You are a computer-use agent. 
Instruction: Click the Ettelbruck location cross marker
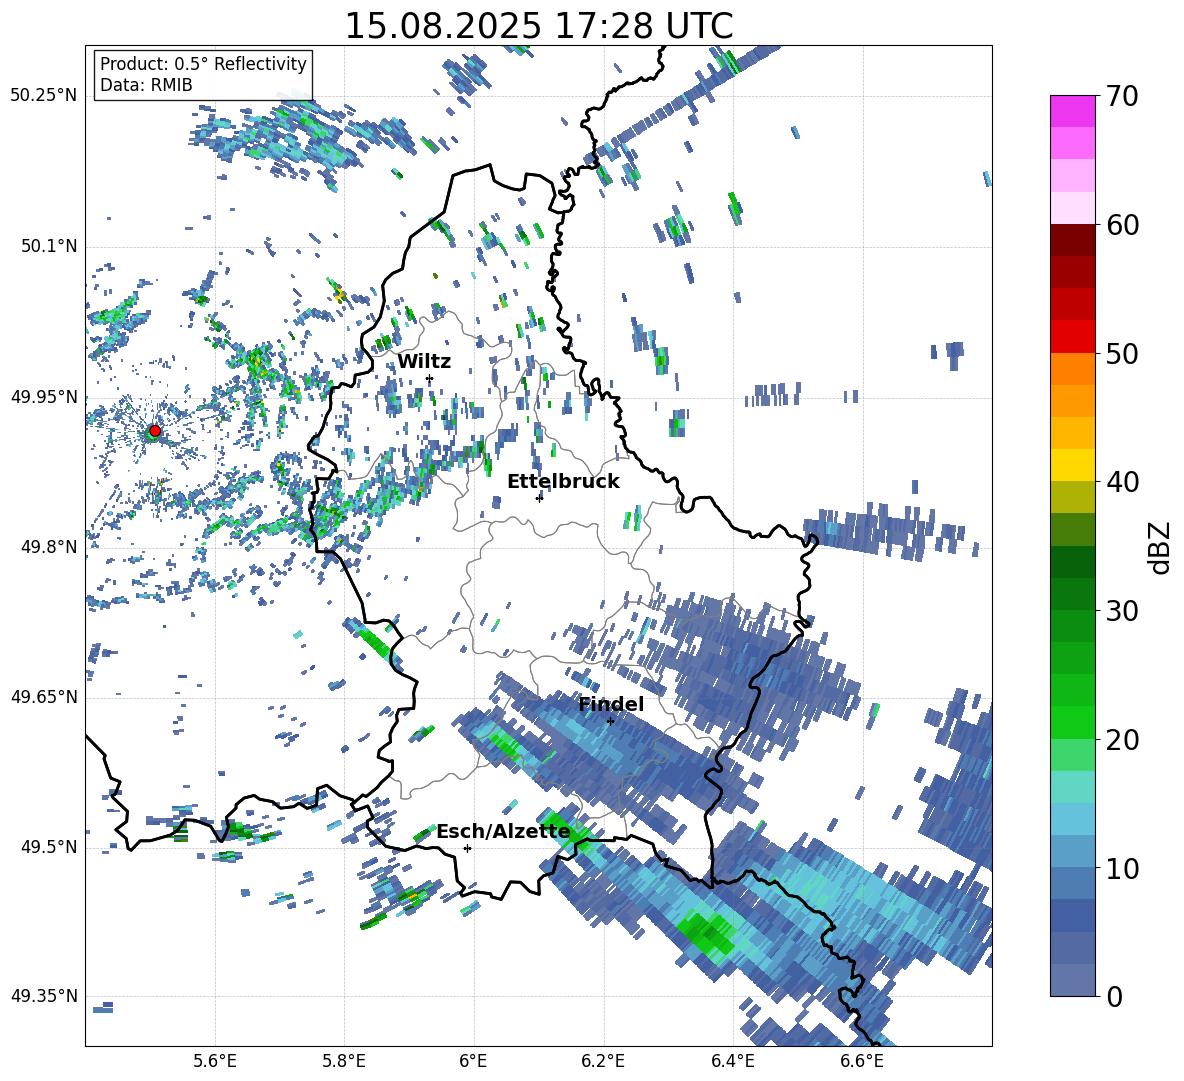coord(539,497)
